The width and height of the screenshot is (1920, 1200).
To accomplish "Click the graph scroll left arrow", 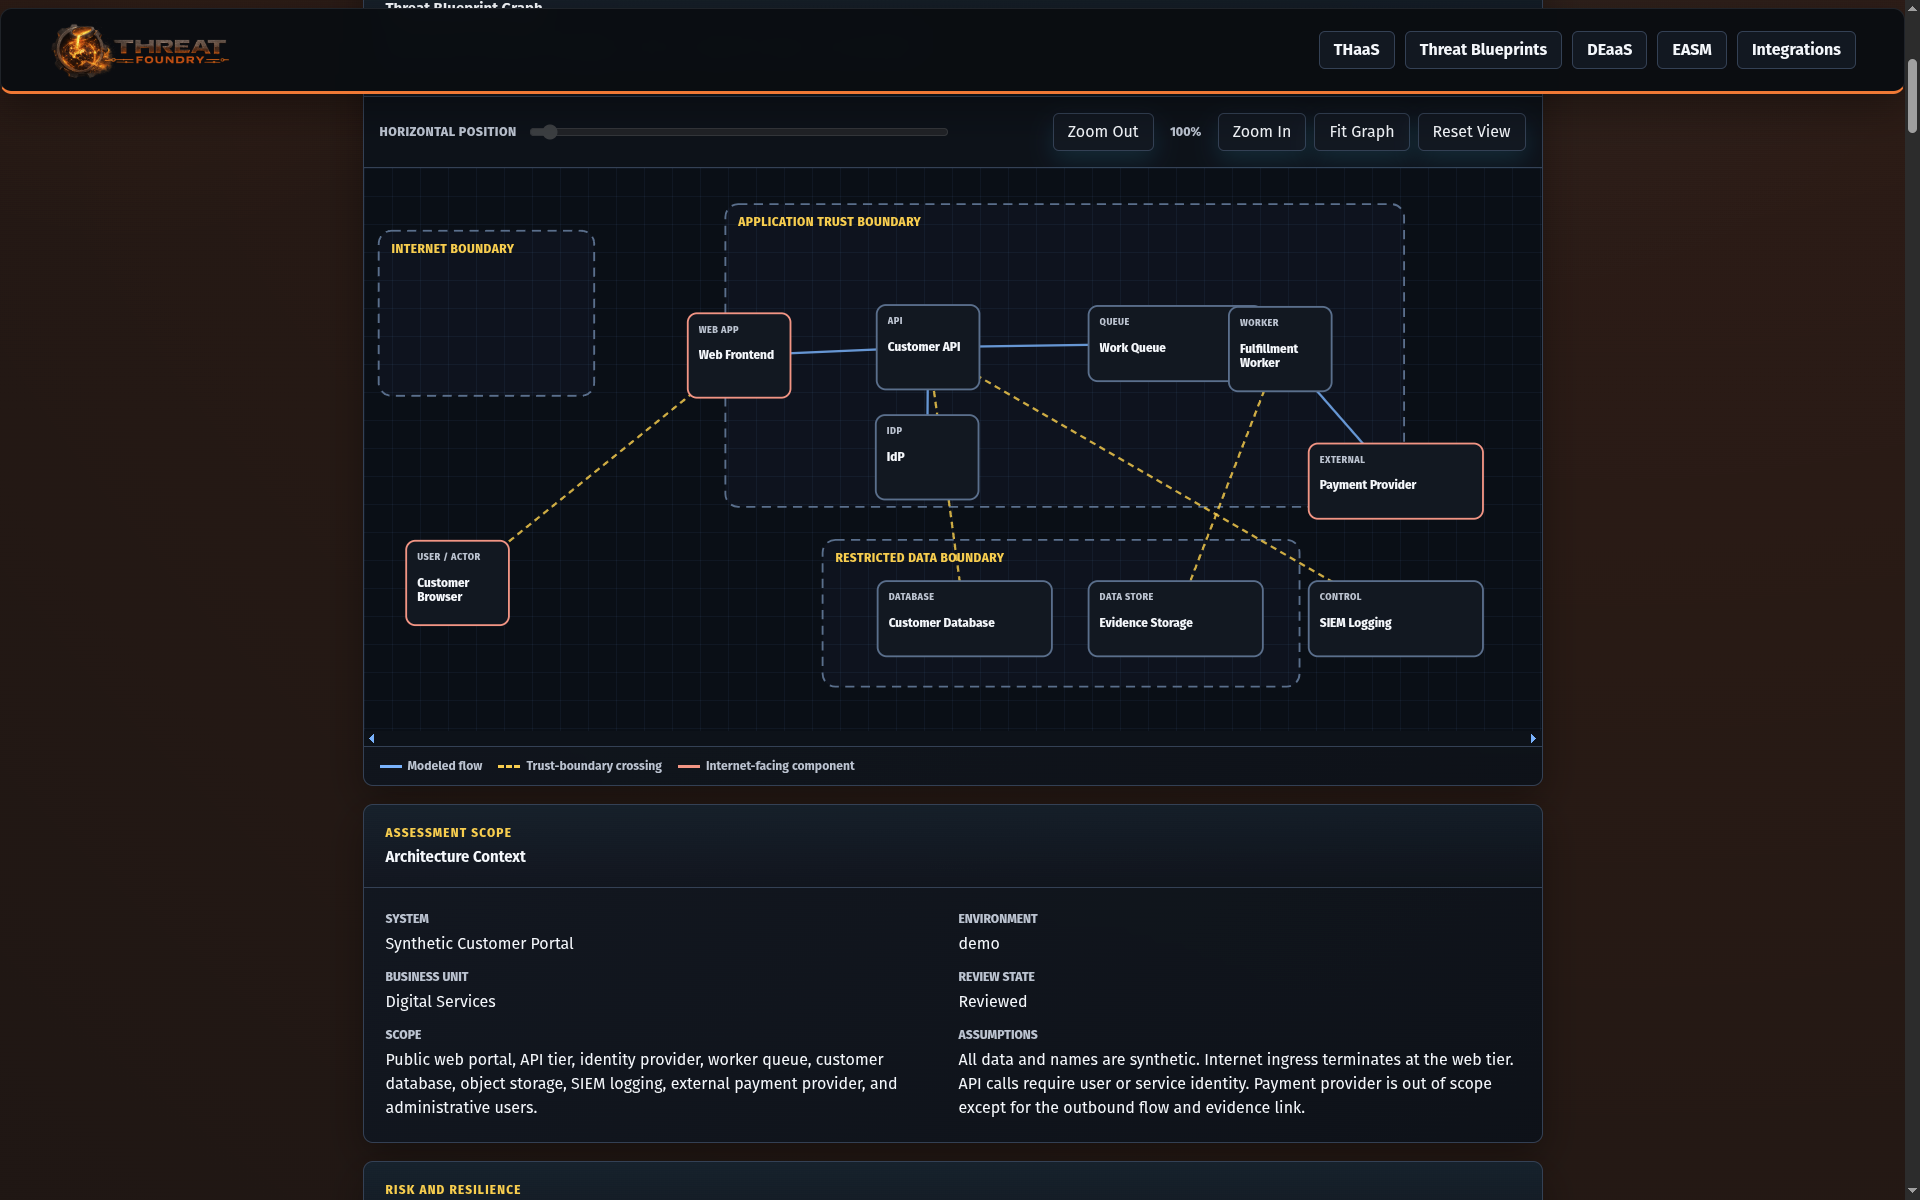I will point(372,738).
